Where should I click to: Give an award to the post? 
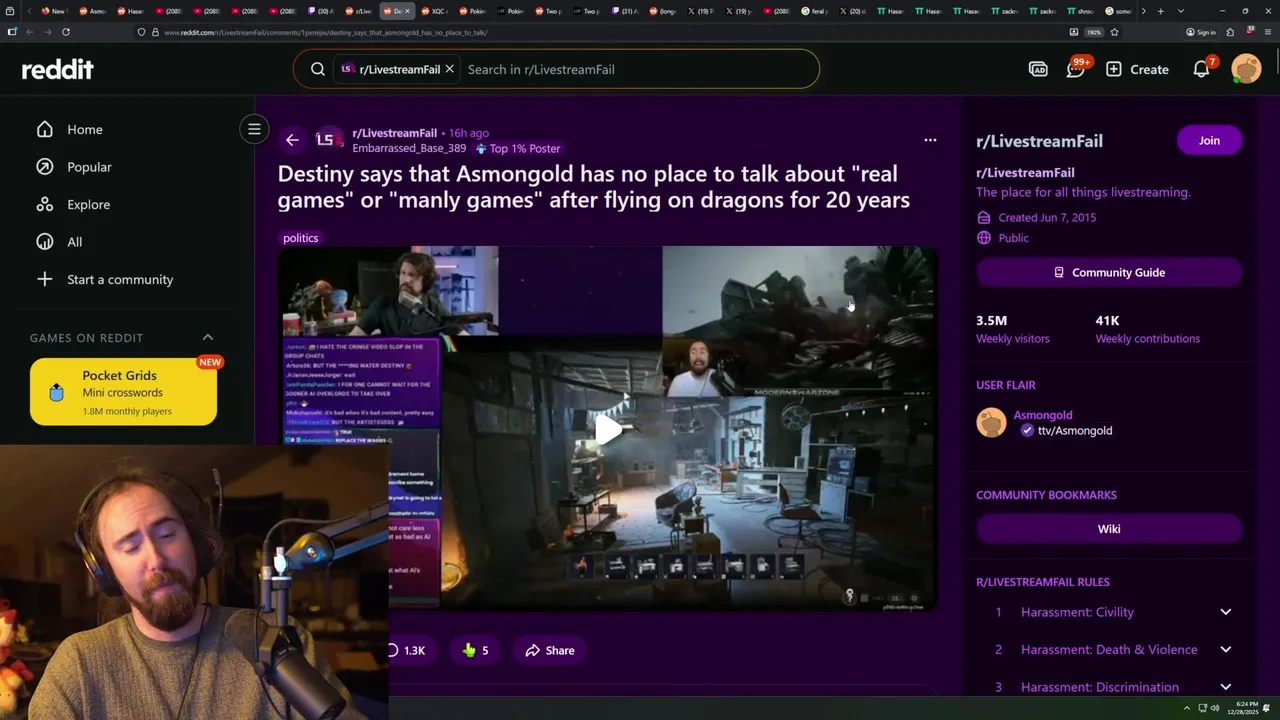pyautogui.click(x=475, y=650)
